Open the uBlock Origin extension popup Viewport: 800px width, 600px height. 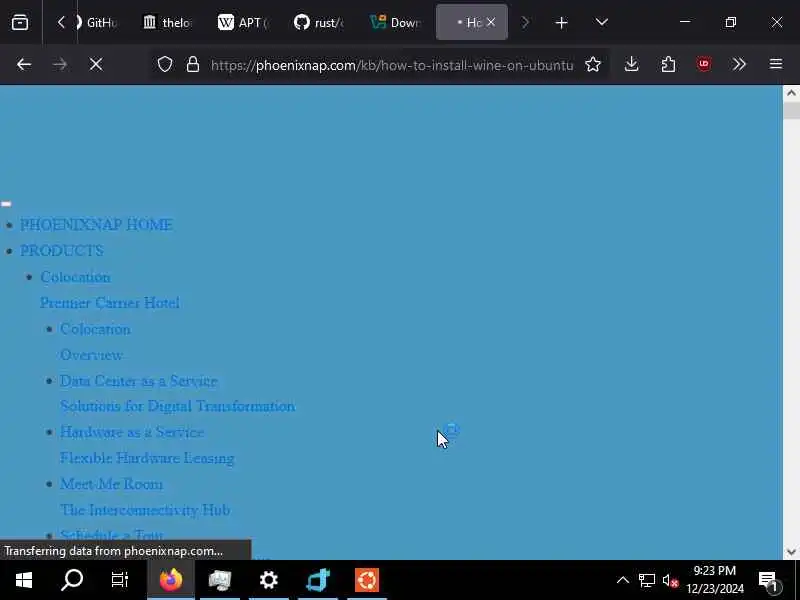coord(704,64)
